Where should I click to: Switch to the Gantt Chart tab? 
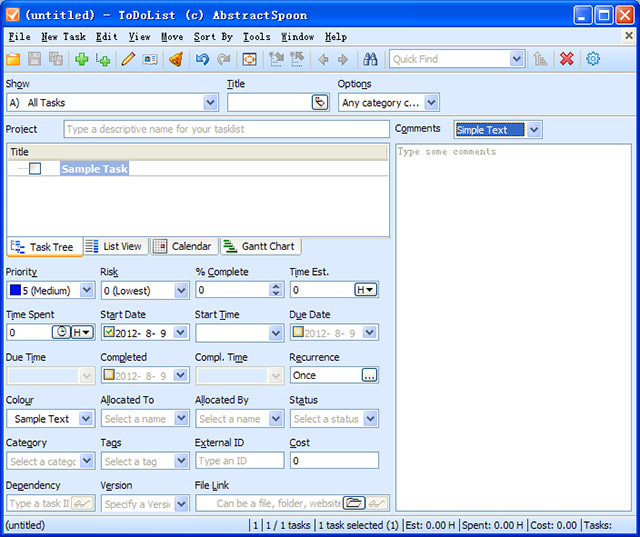(x=261, y=246)
